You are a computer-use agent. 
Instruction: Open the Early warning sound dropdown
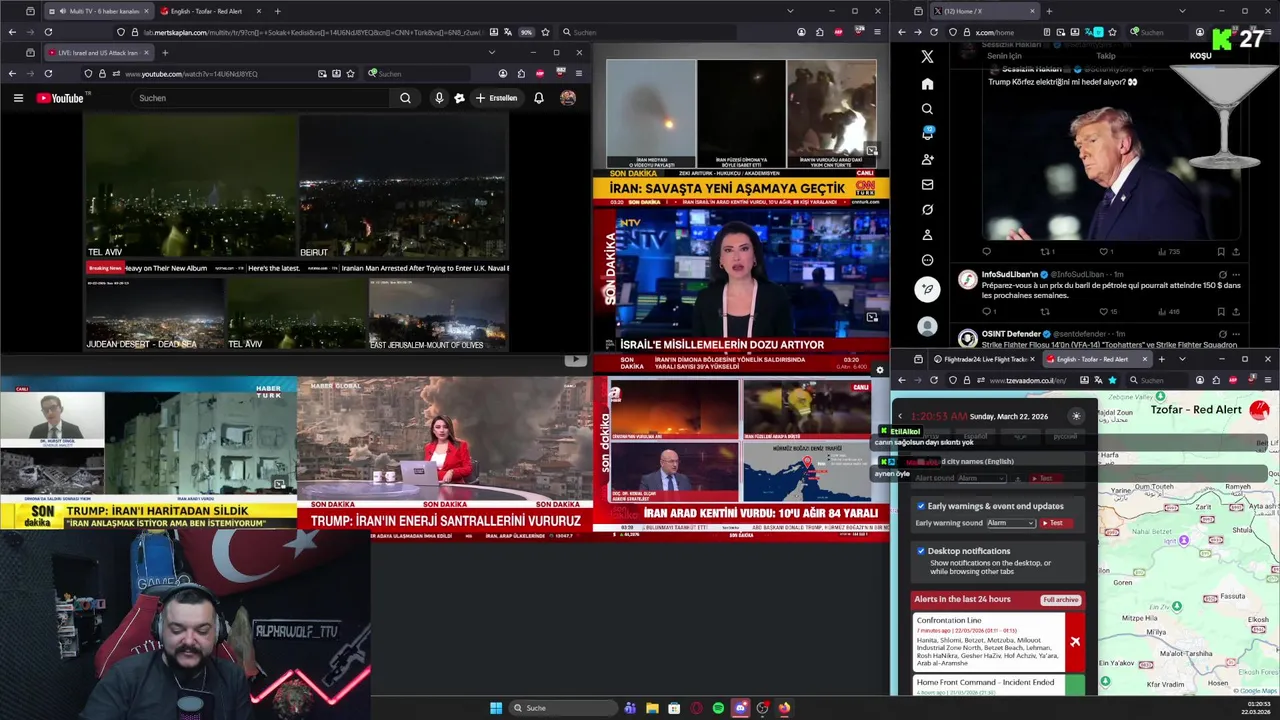pyautogui.click(x=1011, y=523)
